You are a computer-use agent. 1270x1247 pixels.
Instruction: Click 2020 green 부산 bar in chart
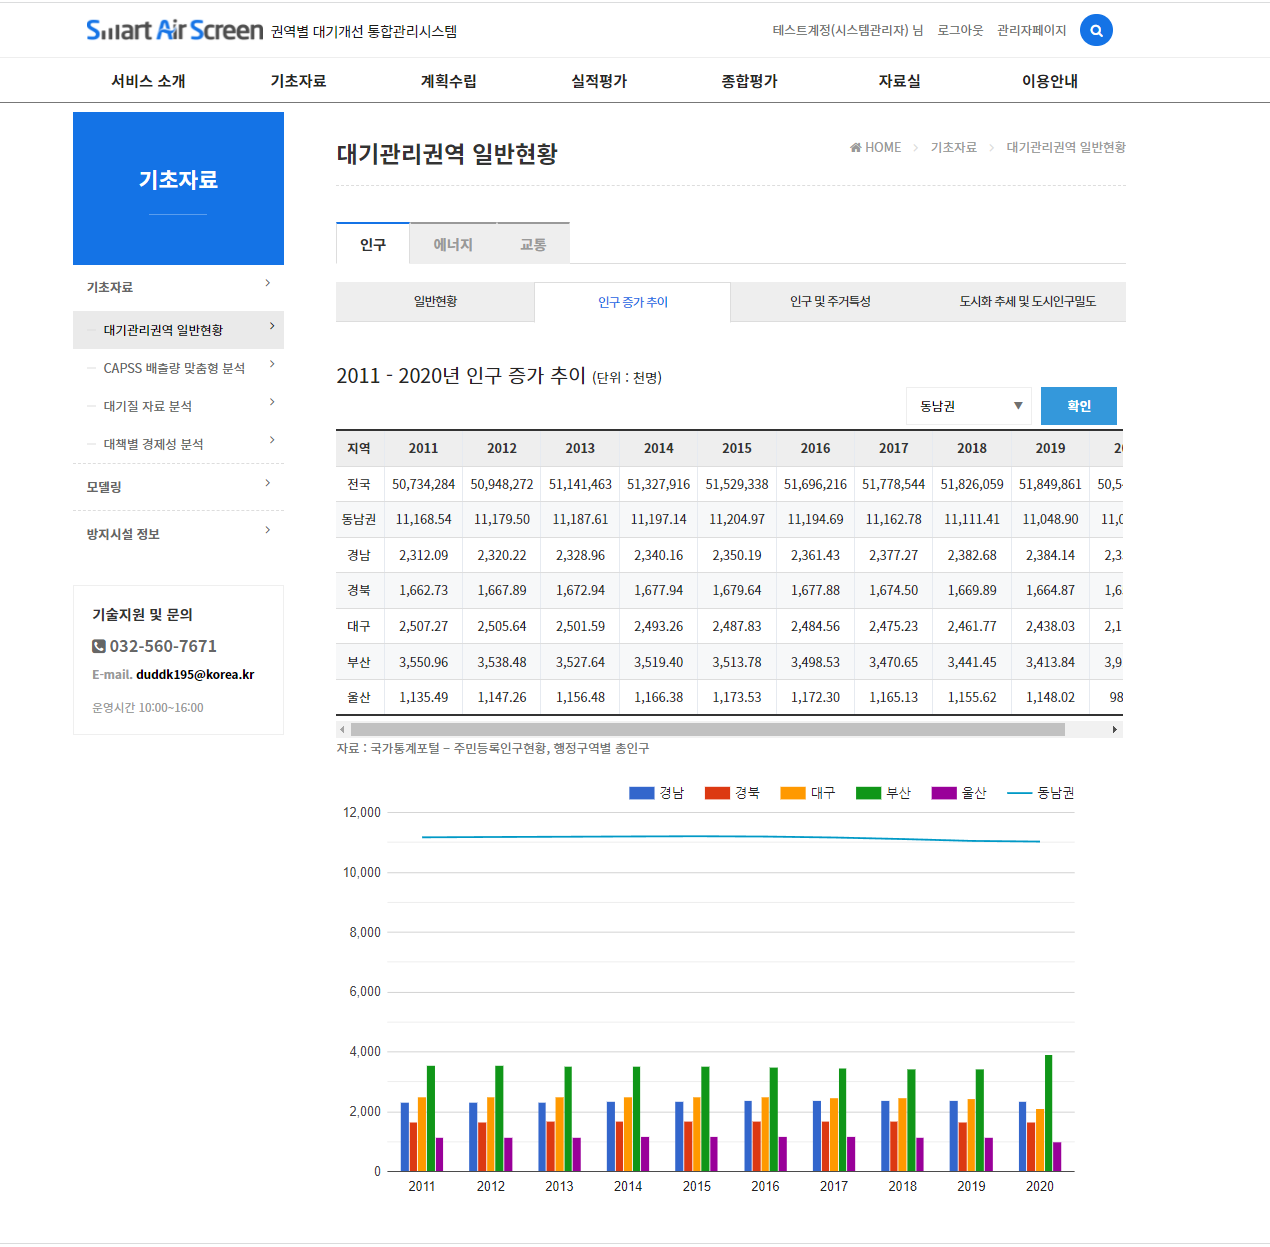[1048, 1113]
